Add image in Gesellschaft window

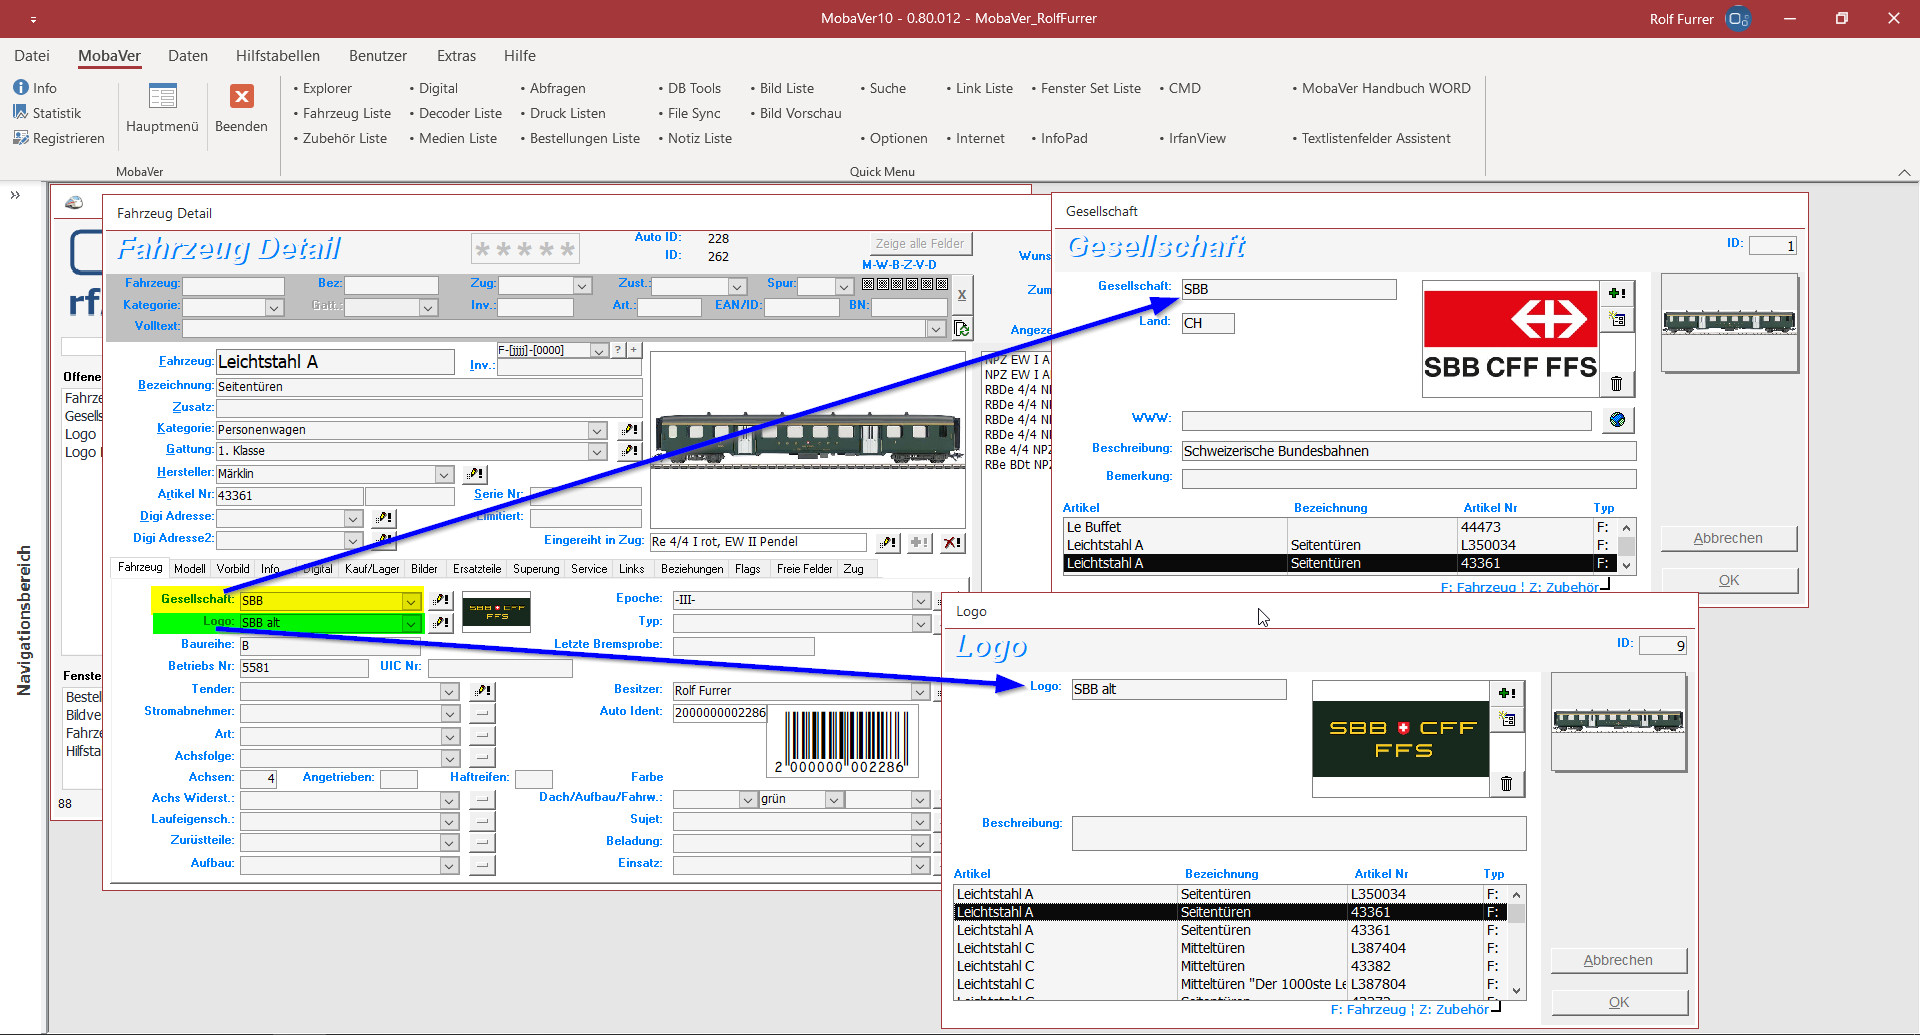coord(1617,293)
